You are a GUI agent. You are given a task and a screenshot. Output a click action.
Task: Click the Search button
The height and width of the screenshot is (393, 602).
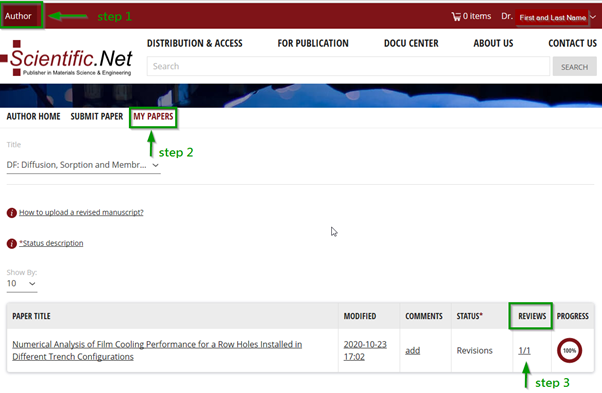[x=574, y=67]
